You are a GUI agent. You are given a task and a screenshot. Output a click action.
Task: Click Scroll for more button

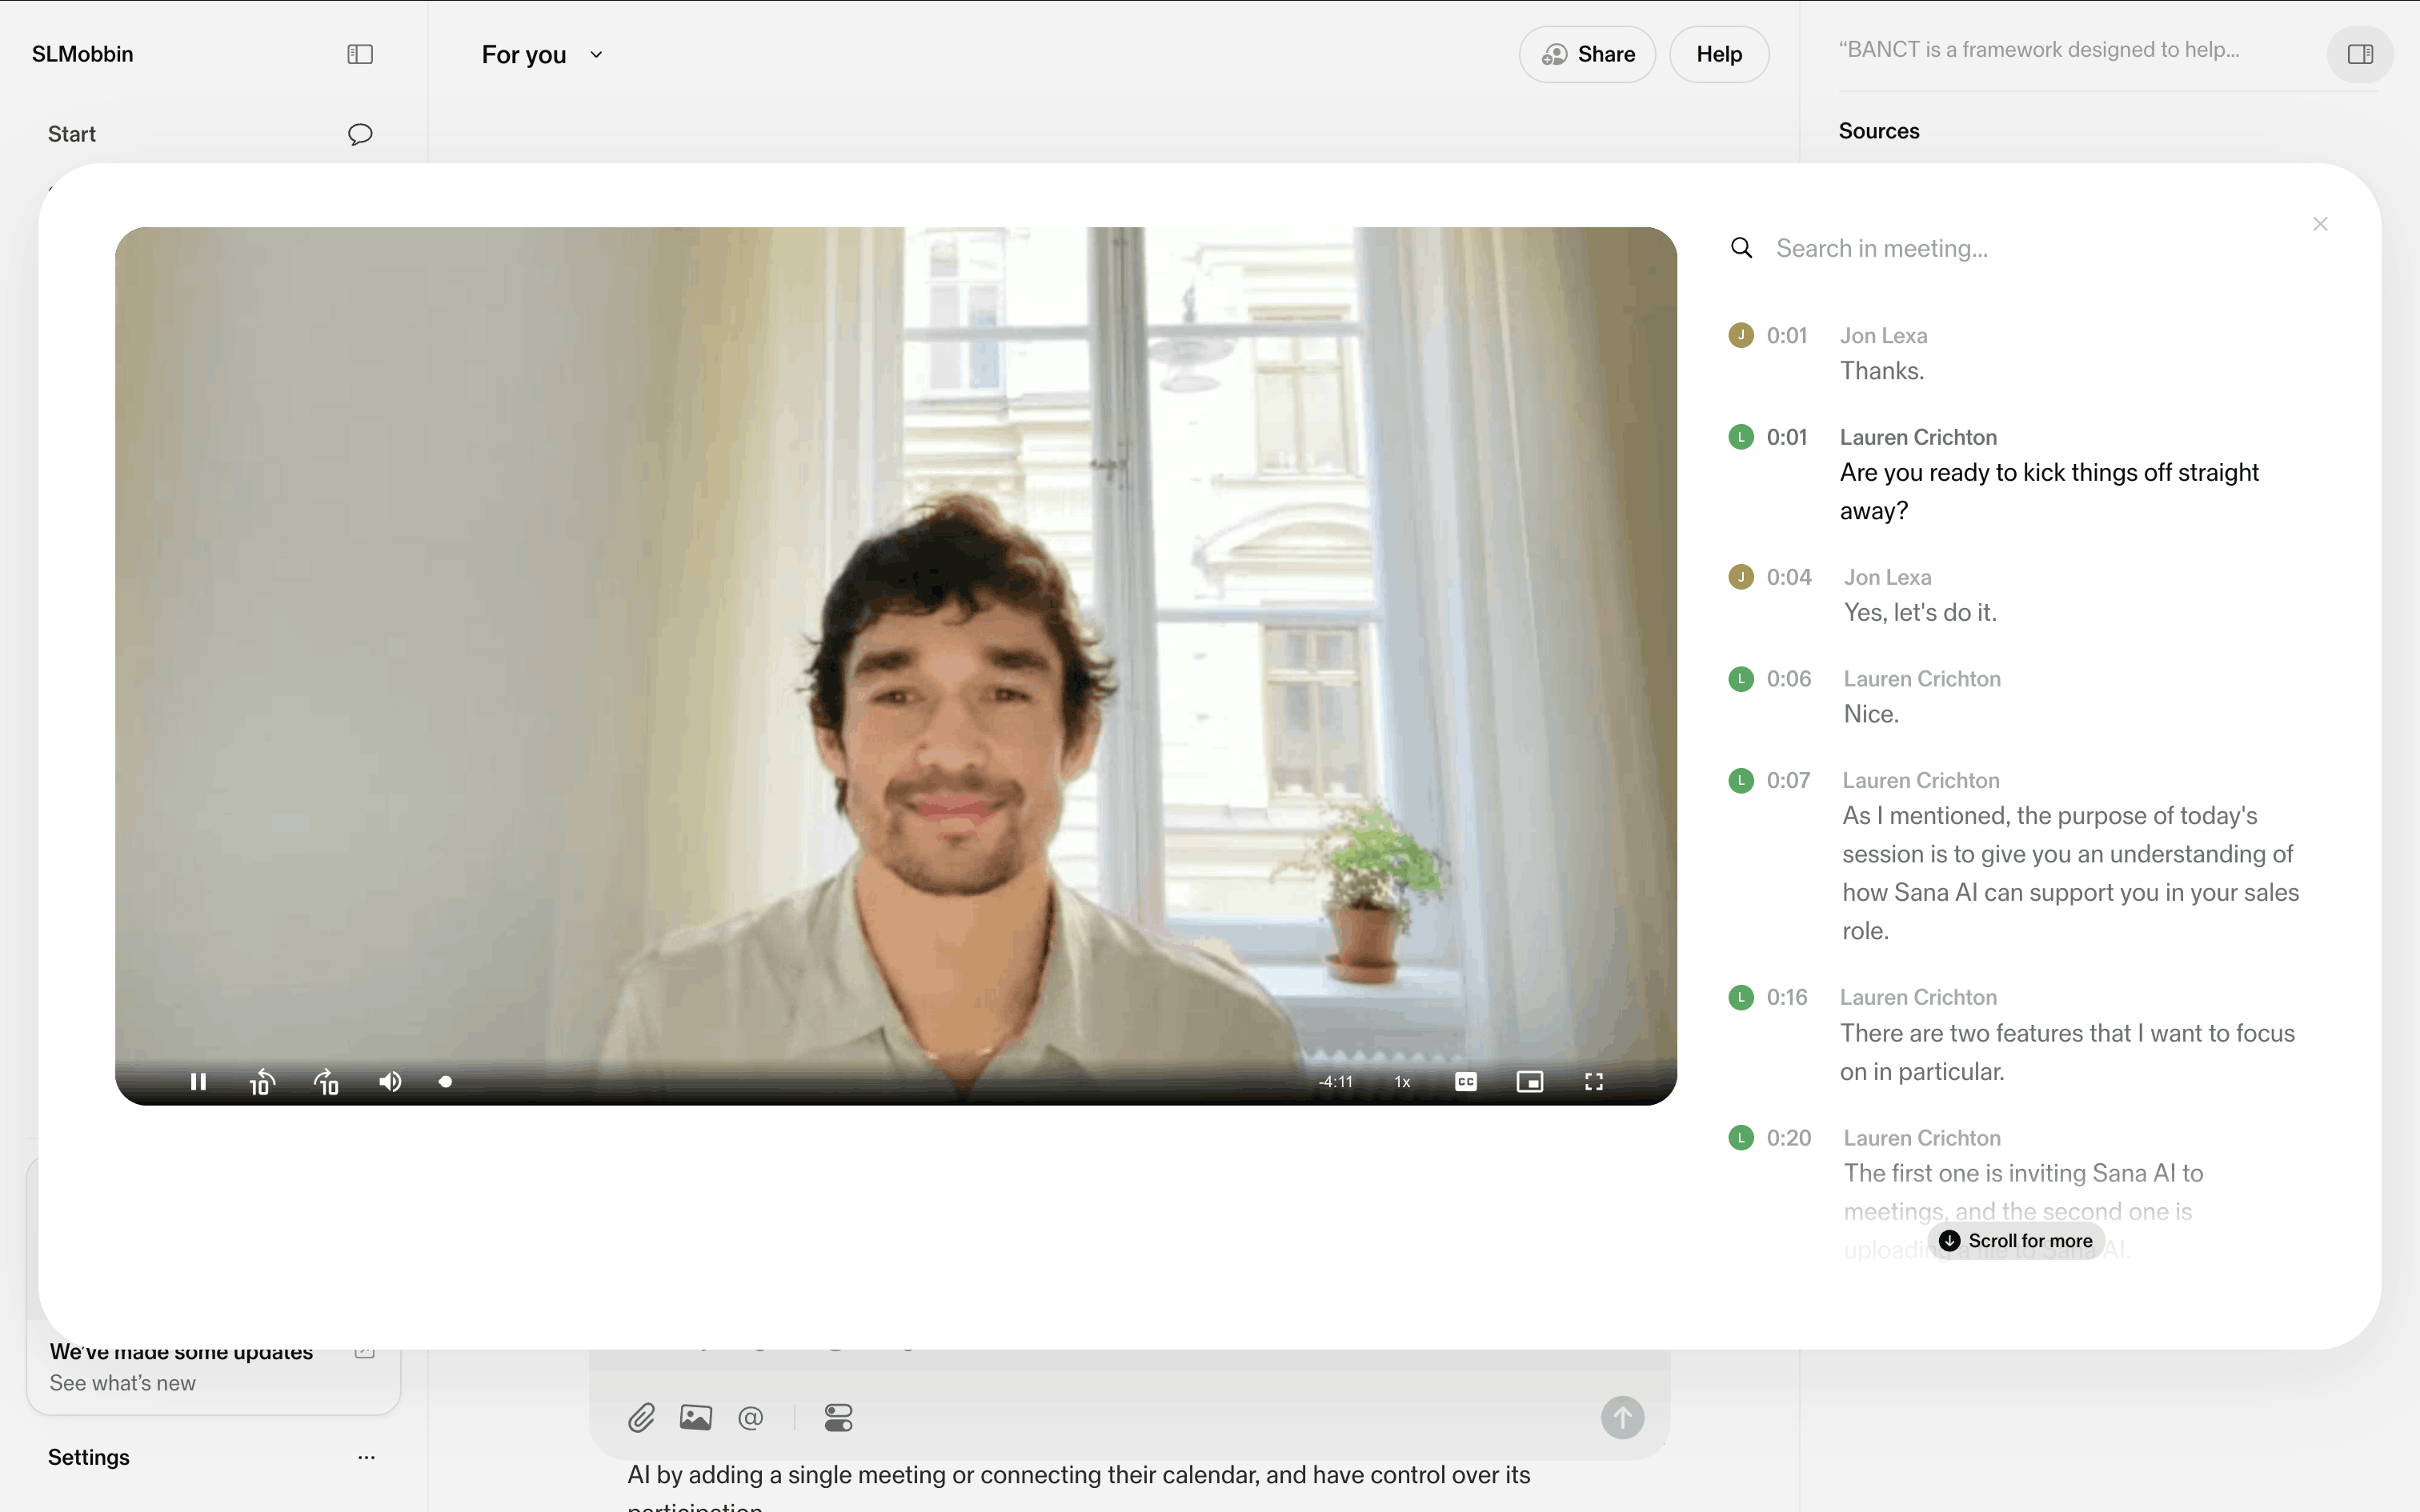tap(2016, 1241)
